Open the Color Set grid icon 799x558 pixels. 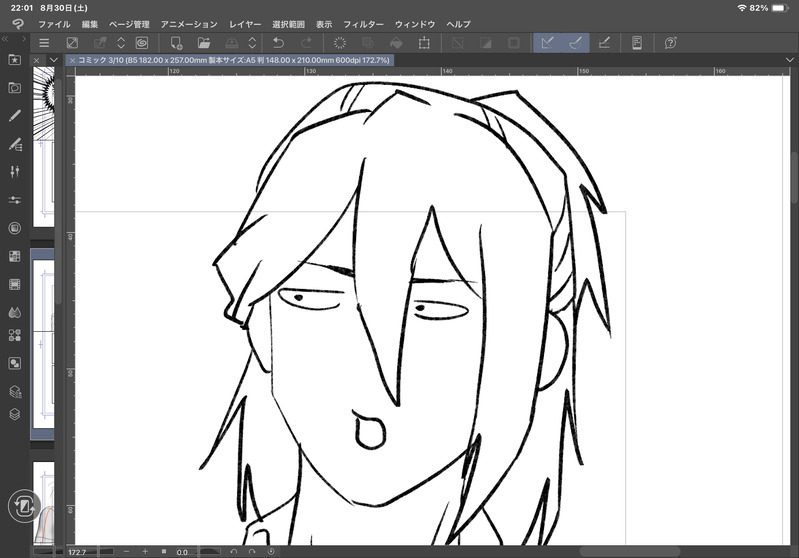tap(15, 256)
